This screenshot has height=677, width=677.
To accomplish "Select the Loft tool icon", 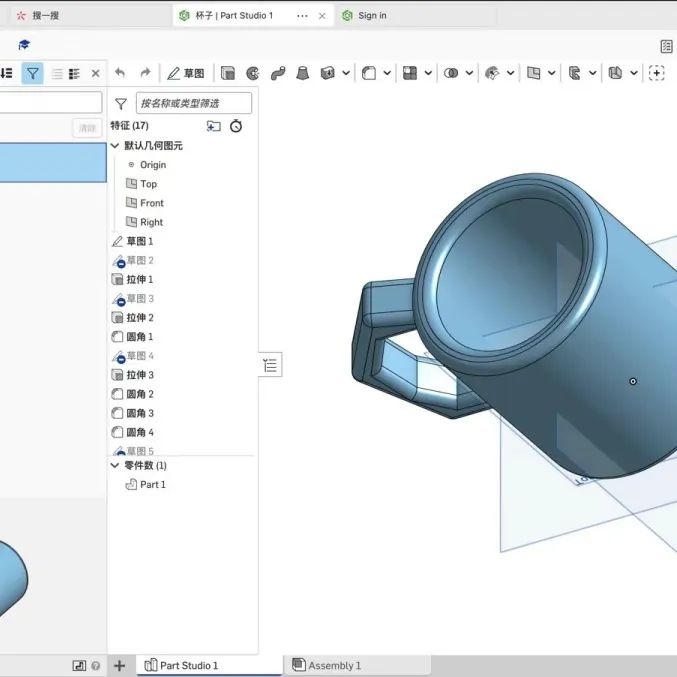I will click(302, 73).
